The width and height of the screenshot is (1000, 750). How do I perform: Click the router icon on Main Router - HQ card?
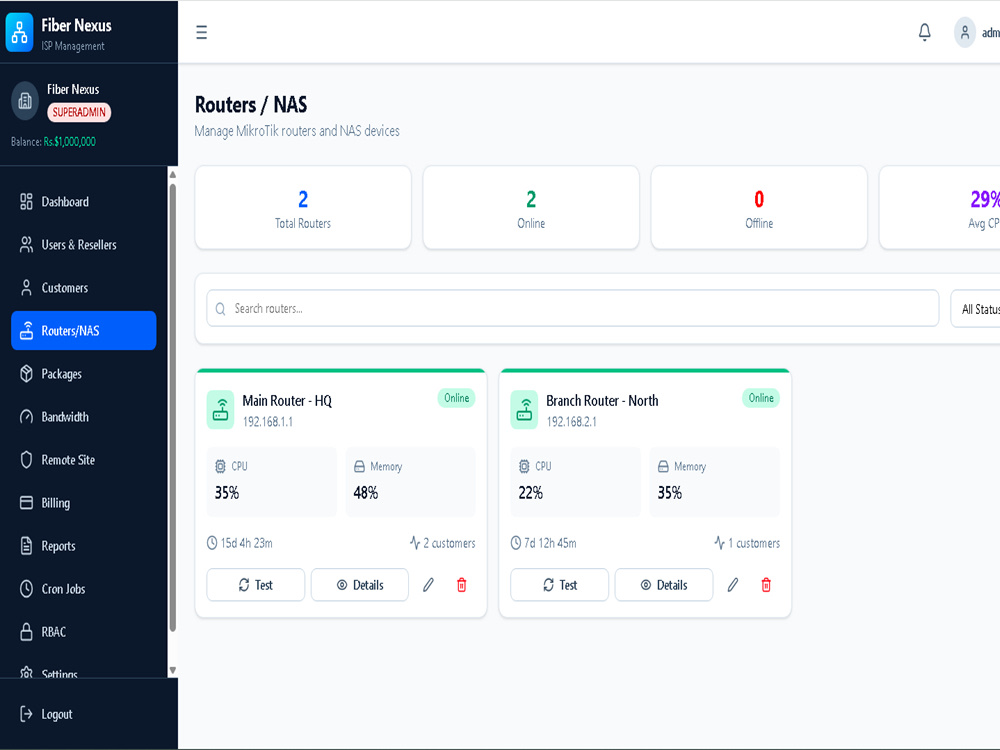(221, 409)
